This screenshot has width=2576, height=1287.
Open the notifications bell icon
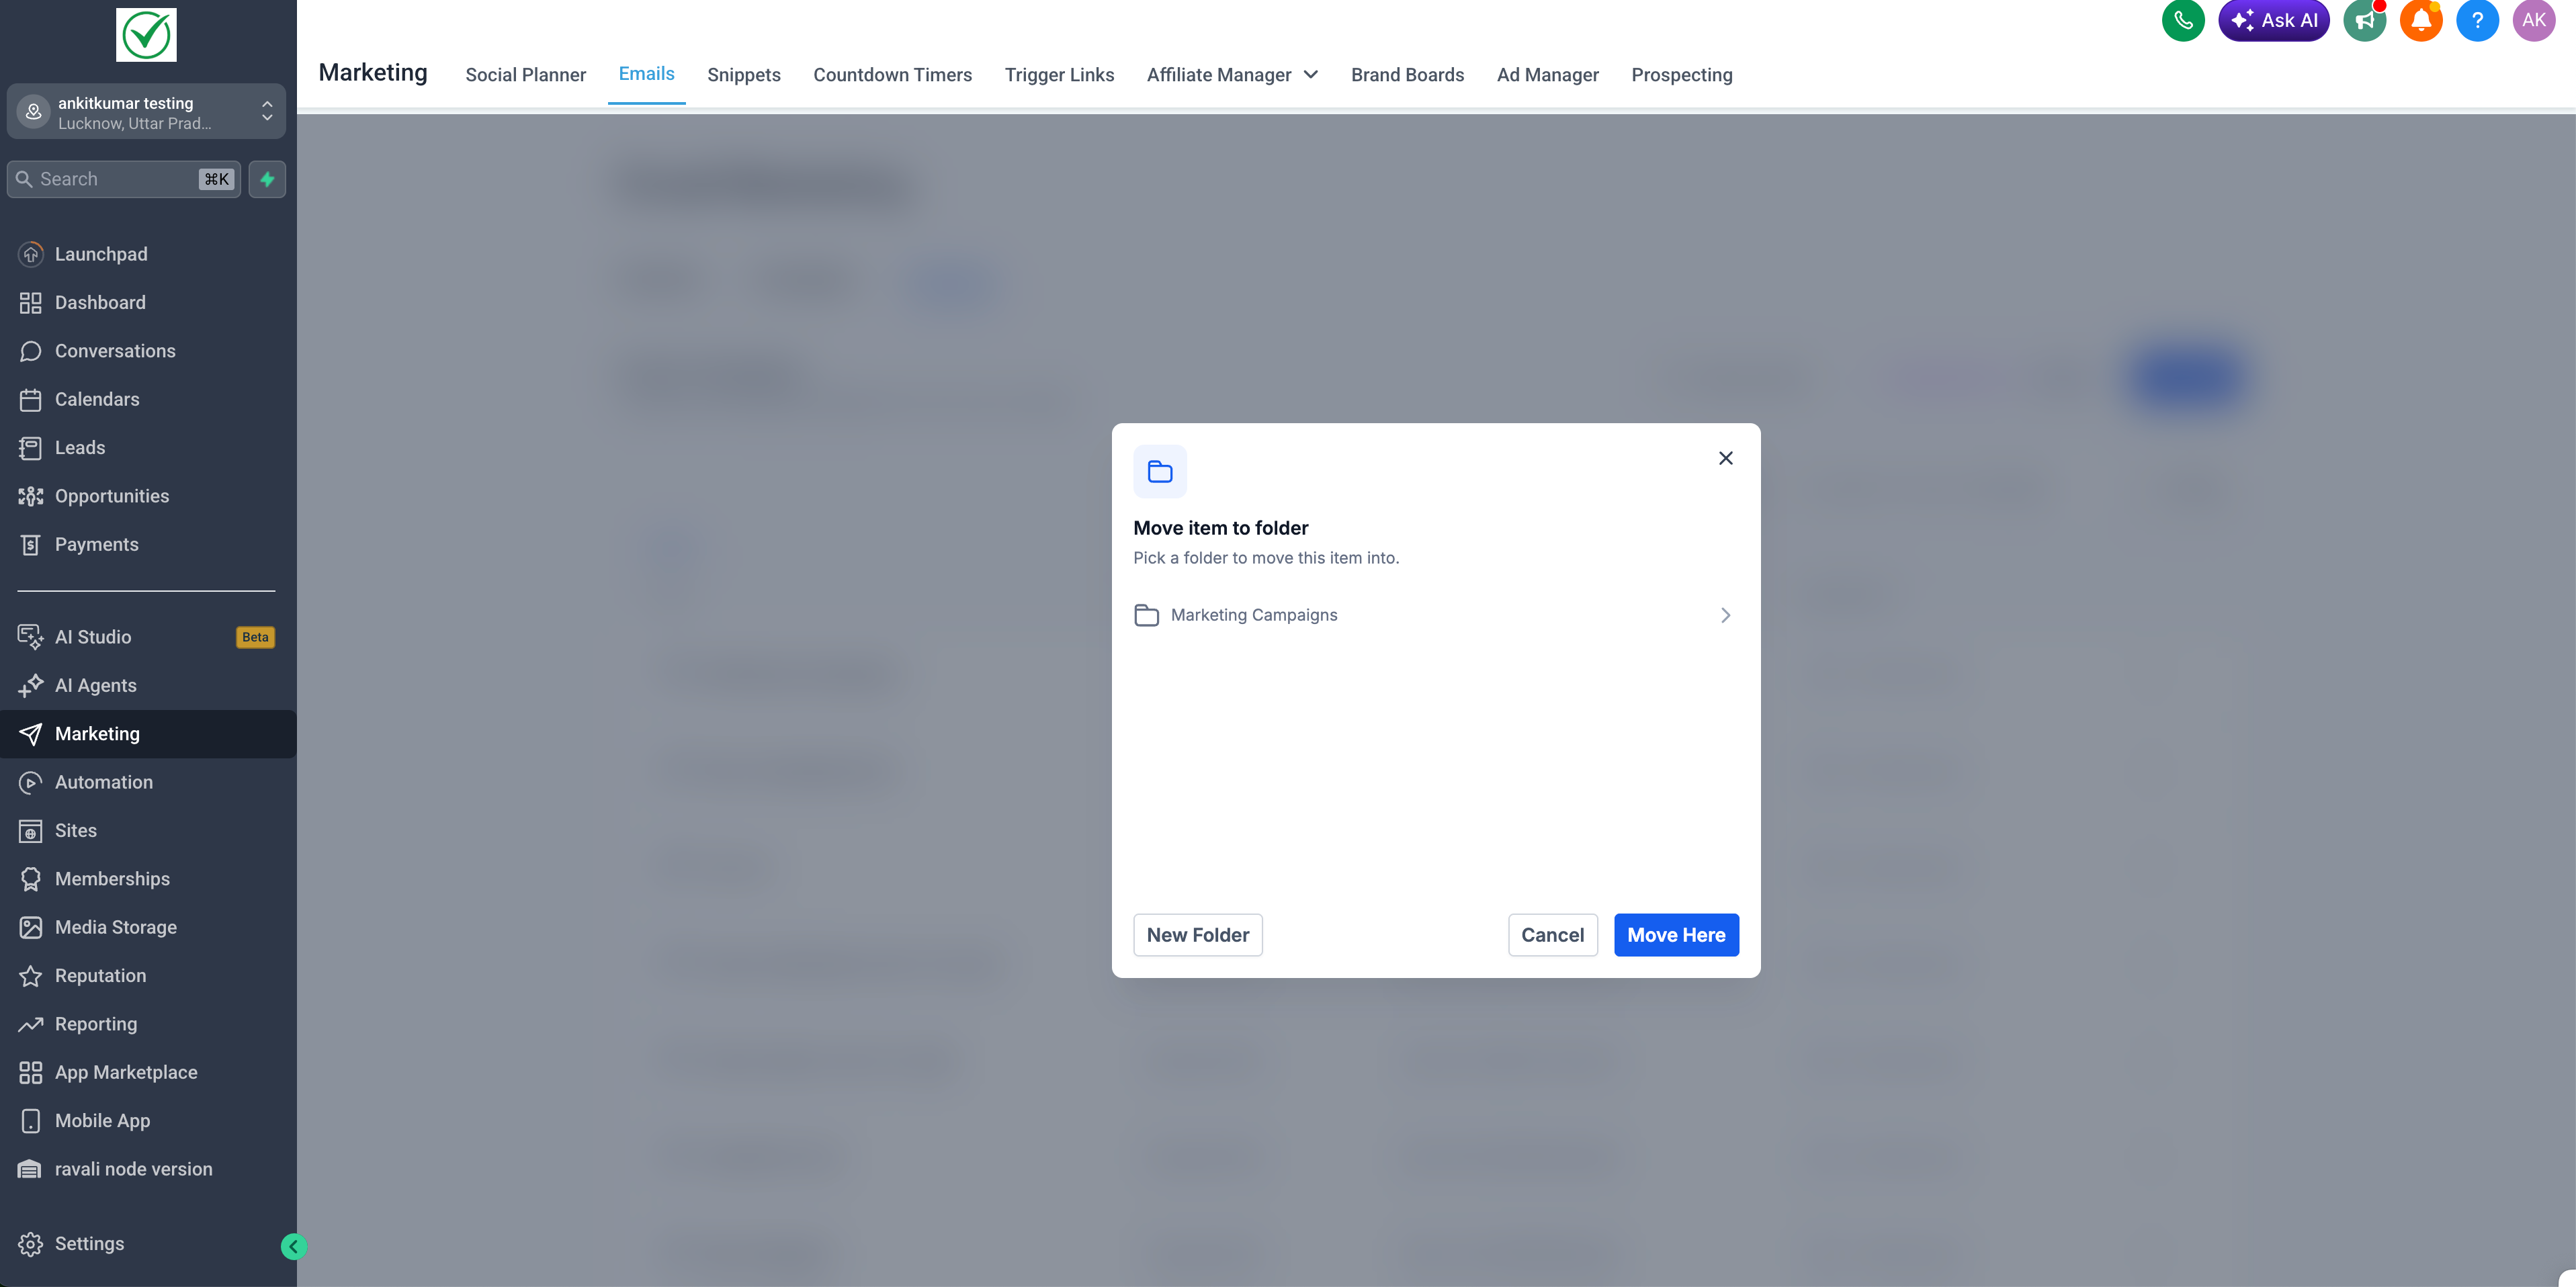(2421, 20)
